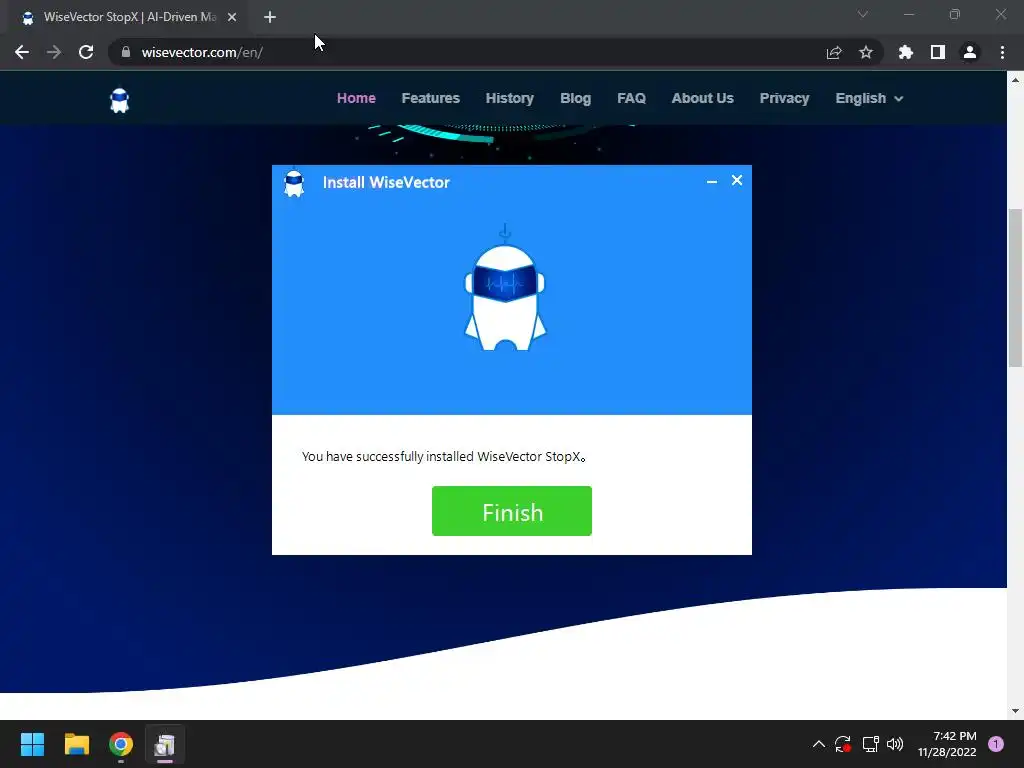This screenshot has height=768, width=1024.
Task: View site security lock information
Action: pyautogui.click(x=126, y=52)
